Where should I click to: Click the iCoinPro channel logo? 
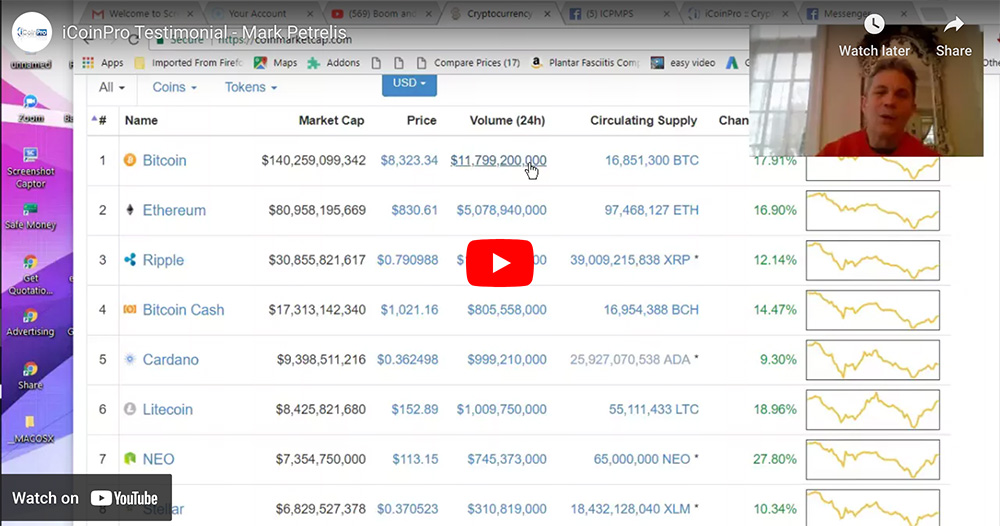[32, 32]
